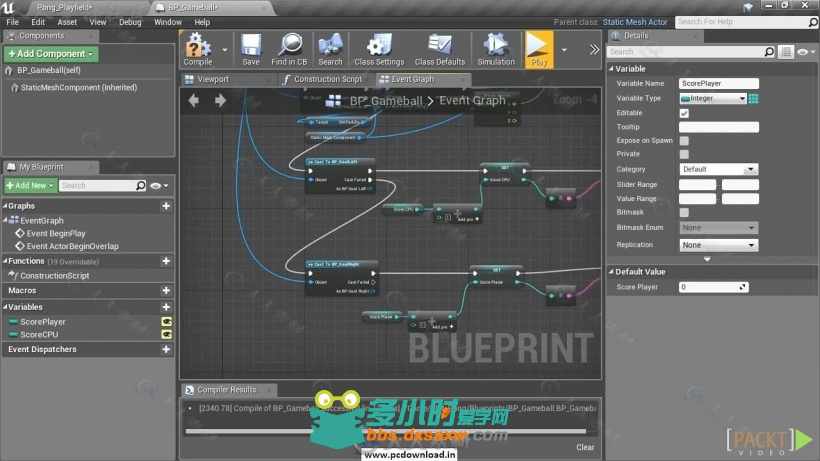Open the My Blueprint view options eye

point(158,186)
